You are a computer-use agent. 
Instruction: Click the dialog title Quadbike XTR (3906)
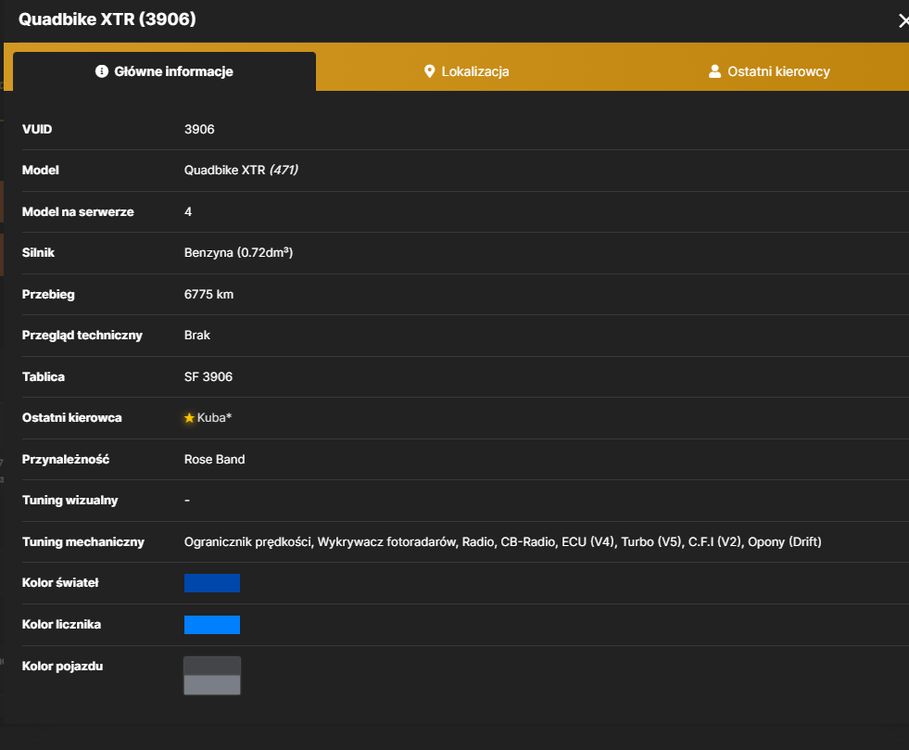click(107, 19)
